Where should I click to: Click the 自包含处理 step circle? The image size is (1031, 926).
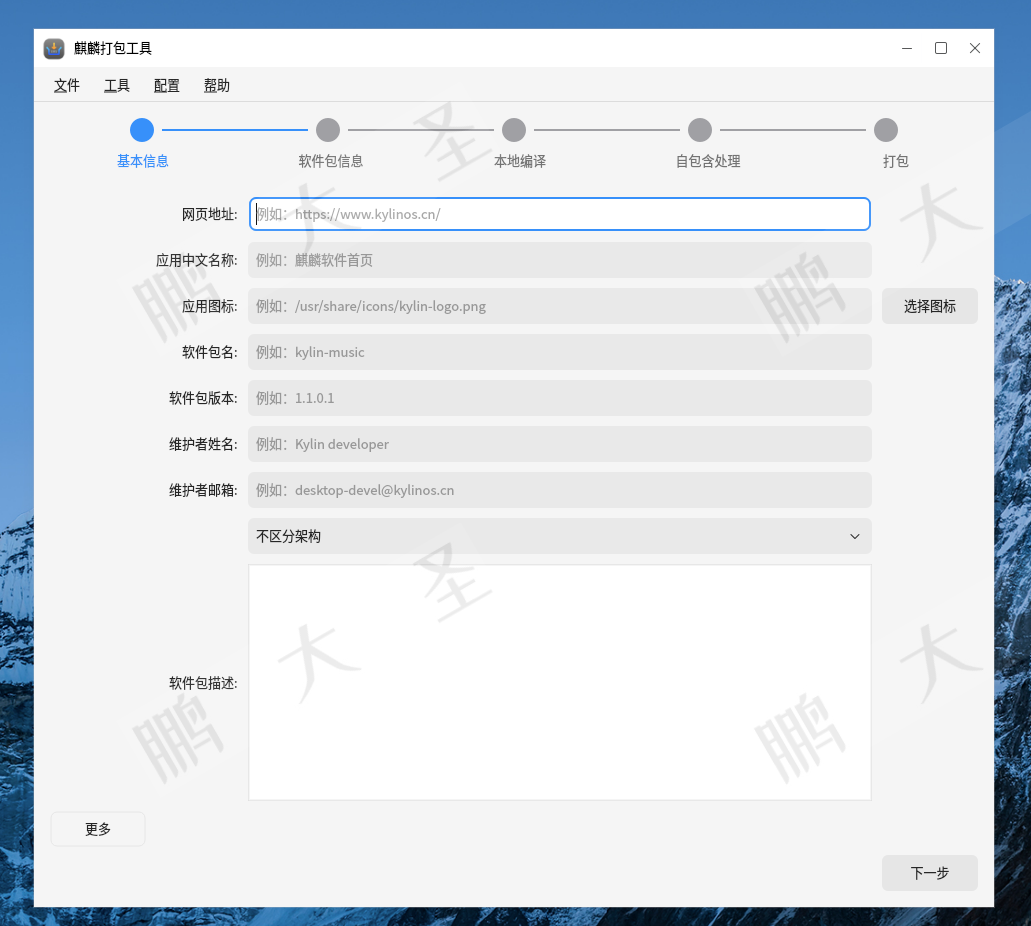(700, 130)
